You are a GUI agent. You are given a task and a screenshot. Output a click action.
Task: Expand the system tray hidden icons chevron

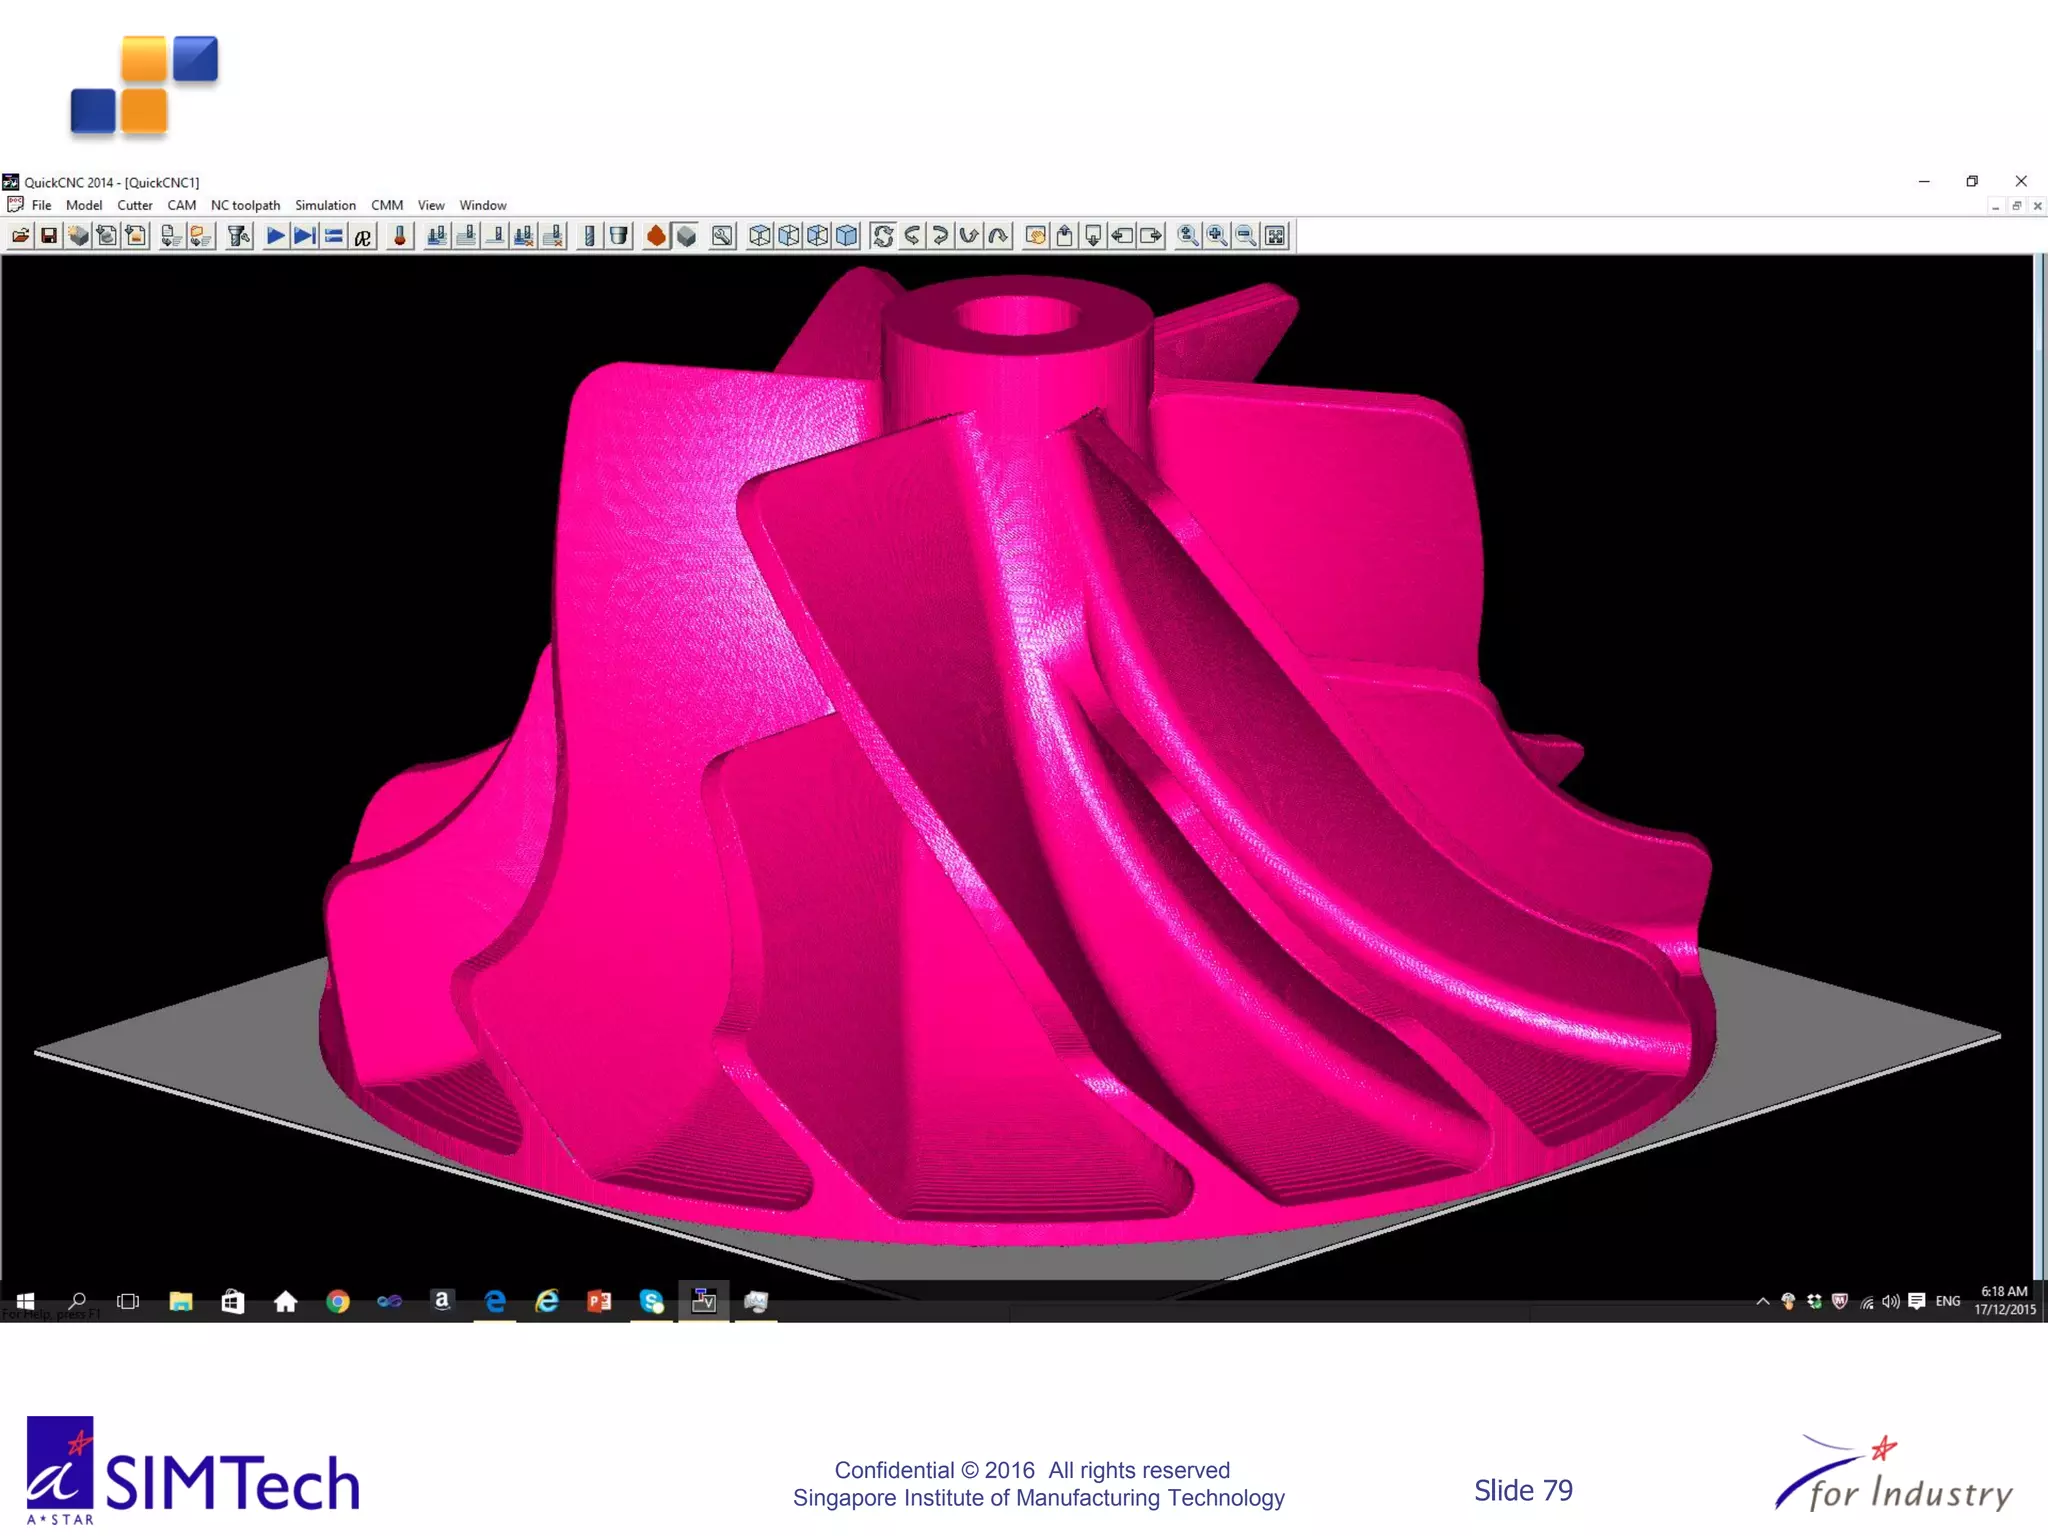1762,1301
